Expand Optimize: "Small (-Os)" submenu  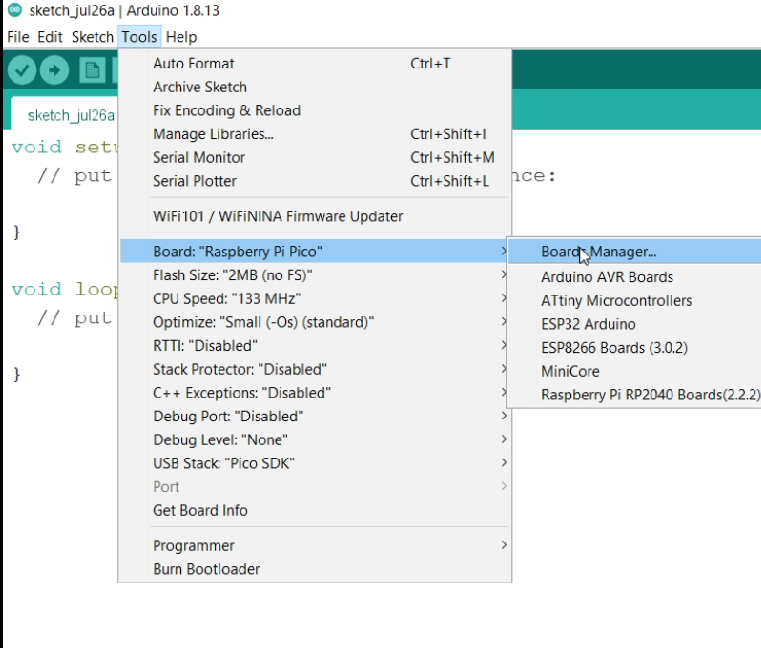(314, 322)
